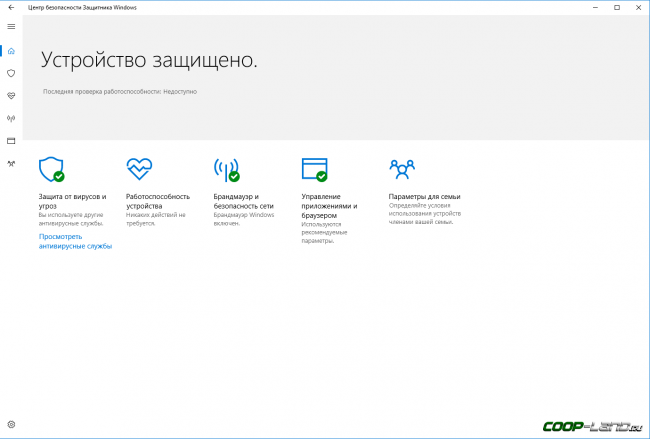Open the device health heart sidebar icon
This screenshot has height=439, width=650.
(x=11, y=96)
